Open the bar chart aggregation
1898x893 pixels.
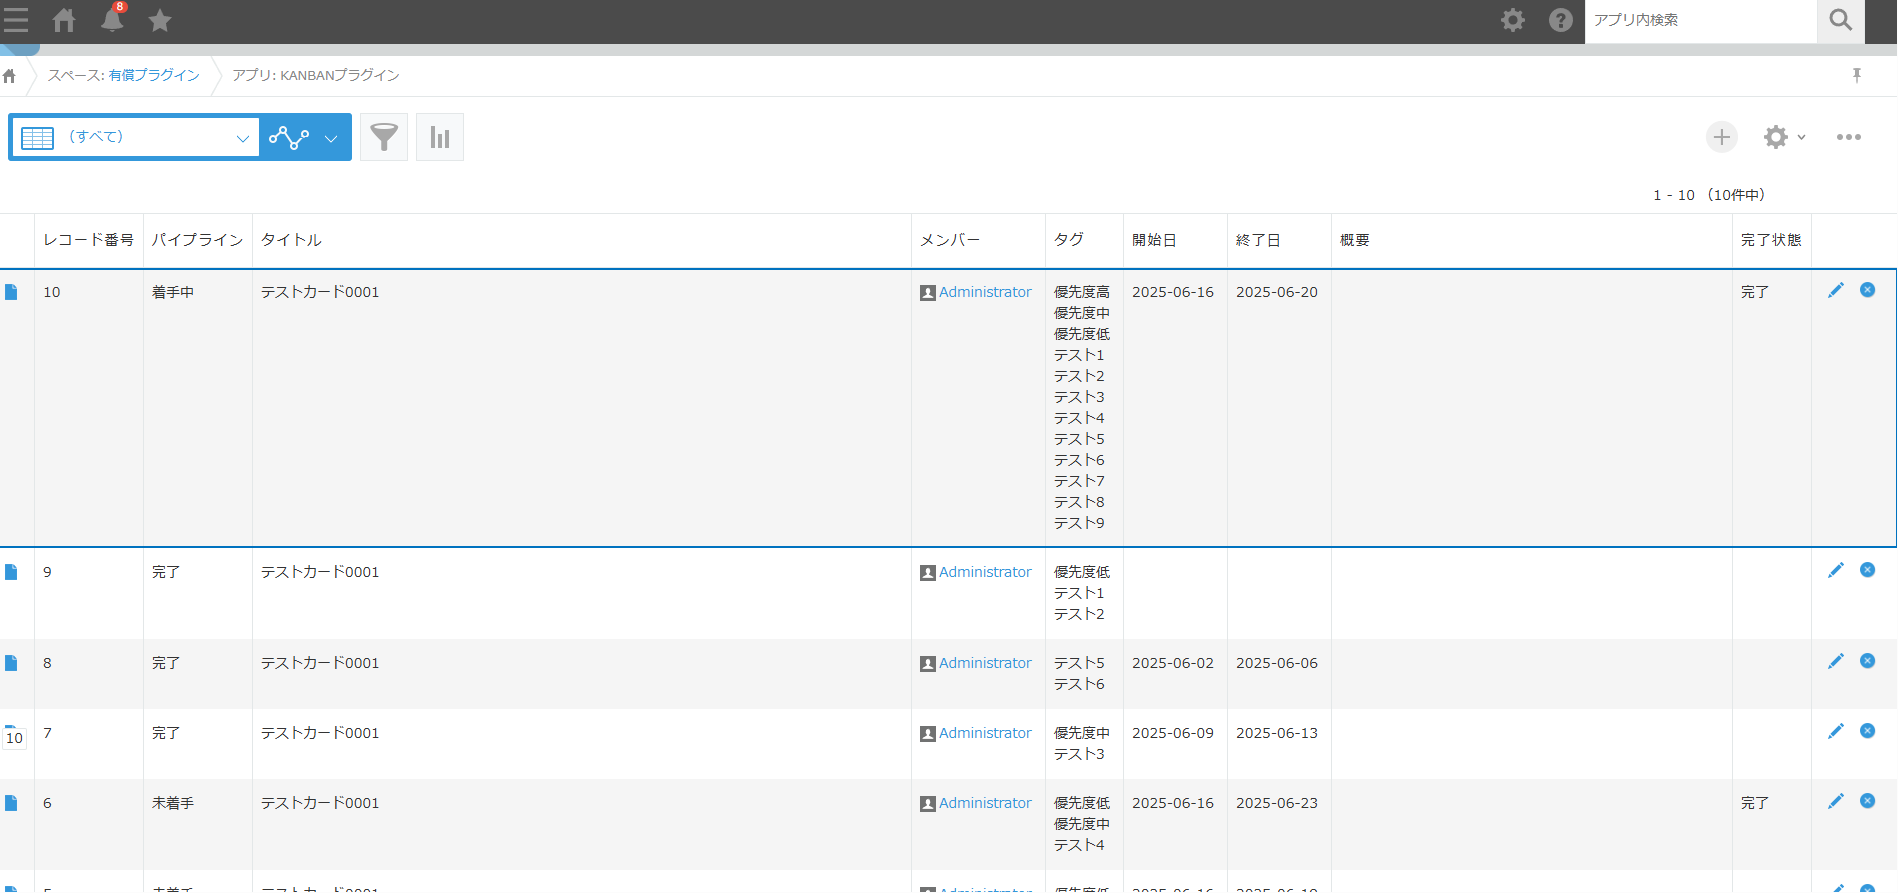tap(440, 137)
